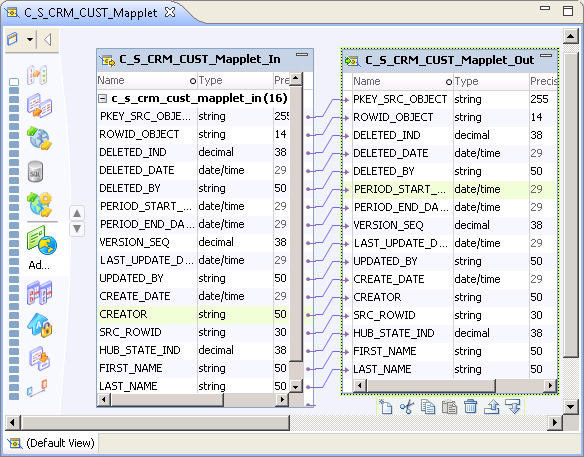Click the Mapplet_In vertical scrollbar up arrow
This screenshot has width=584, height=457.
tap(296, 78)
